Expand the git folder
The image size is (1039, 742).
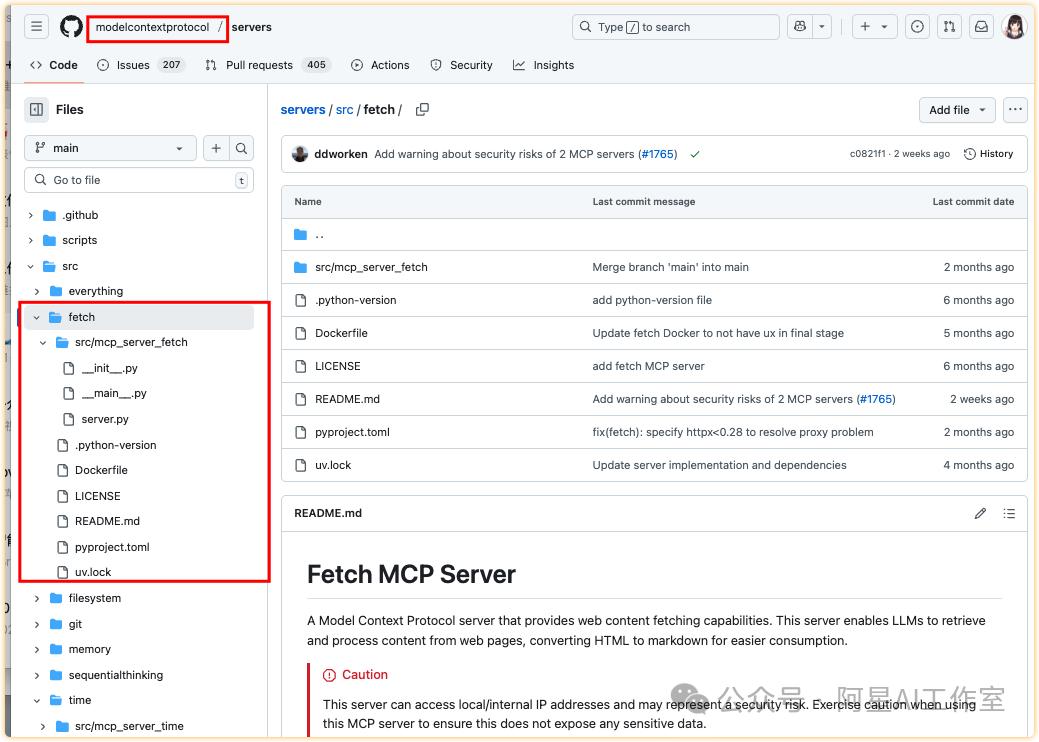pyautogui.click(x=37, y=624)
